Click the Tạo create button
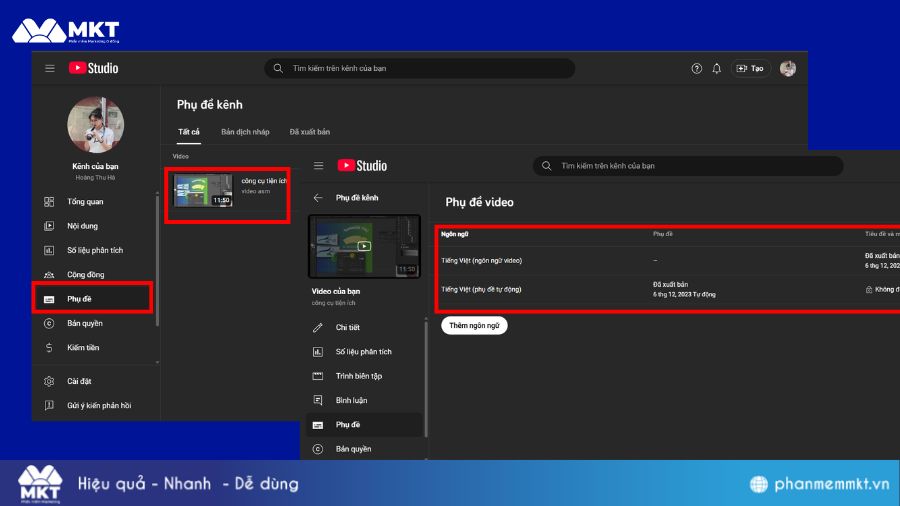Screen dimensions: 900x506 (750, 68)
